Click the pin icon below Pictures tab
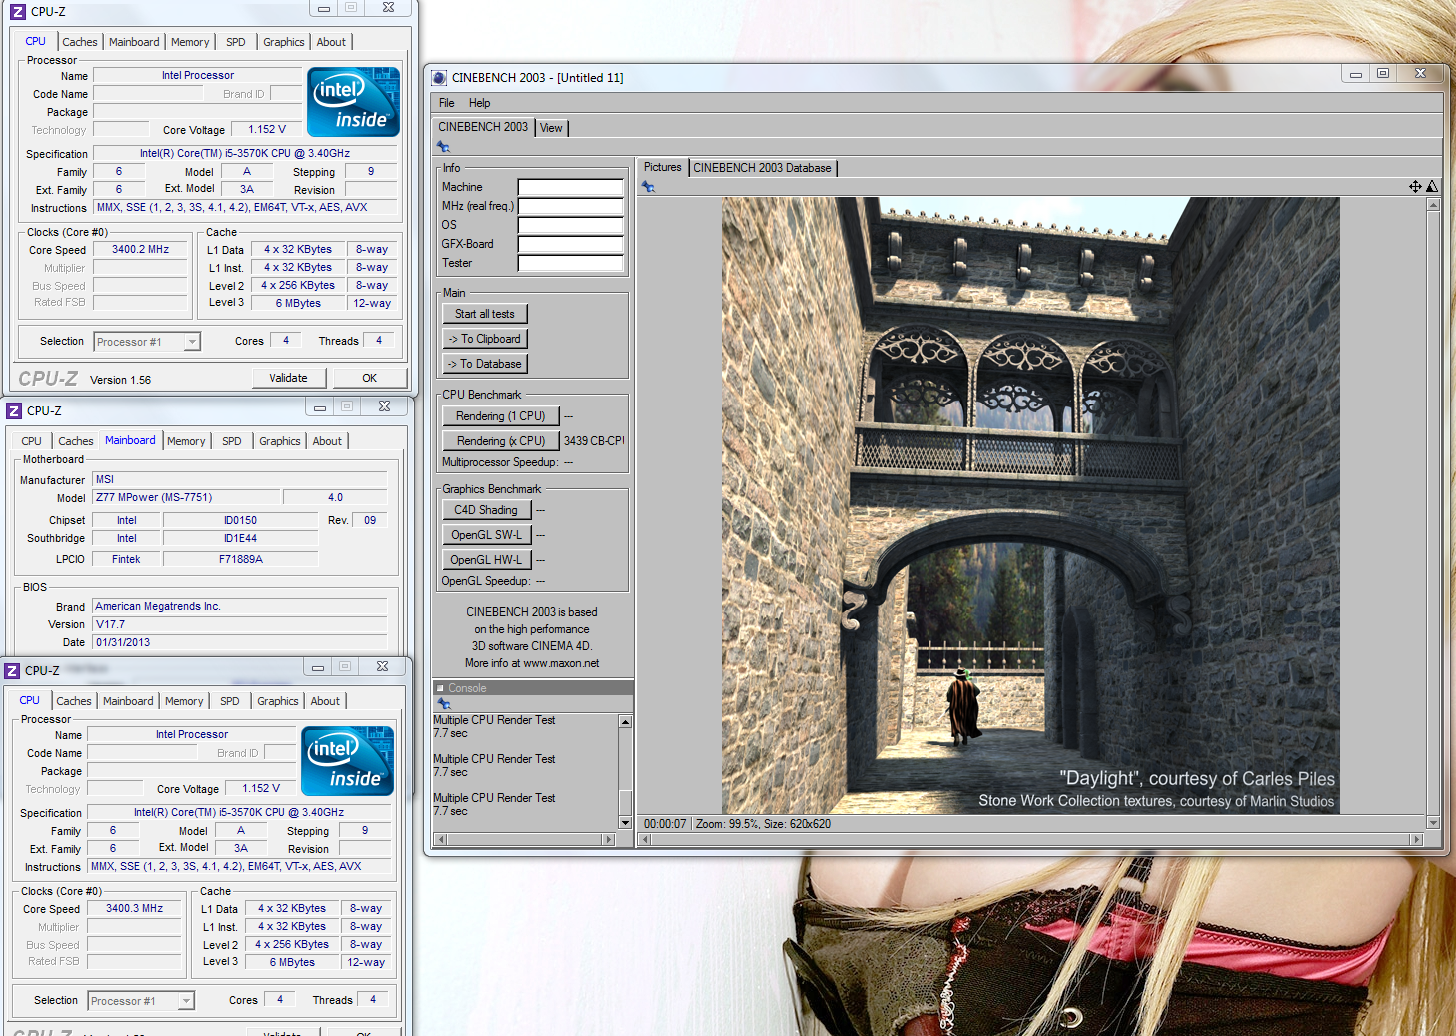This screenshot has width=1456, height=1036. (648, 187)
